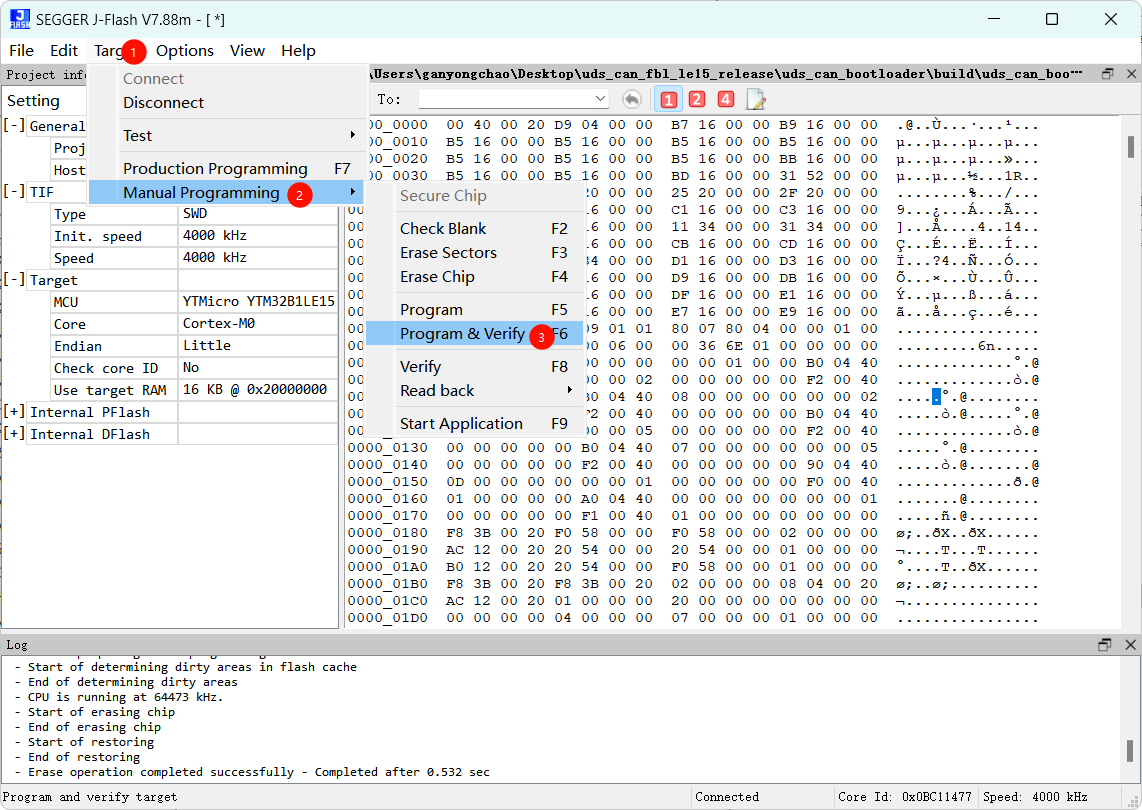This screenshot has width=1142, height=810.
Task: Click the Little endian value
Action: pyautogui.click(x=258, y=345)
